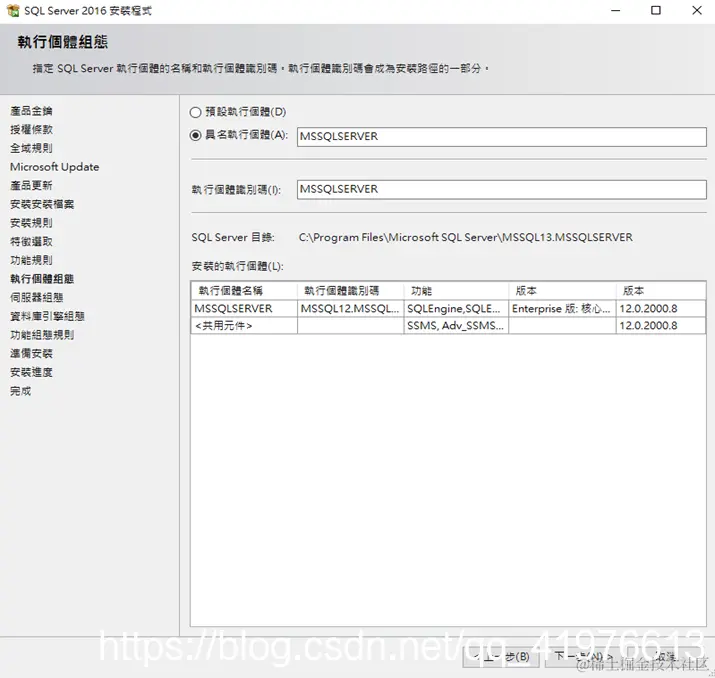Click the SSMS, Adv_SSMS... cell

pos(456,326)
